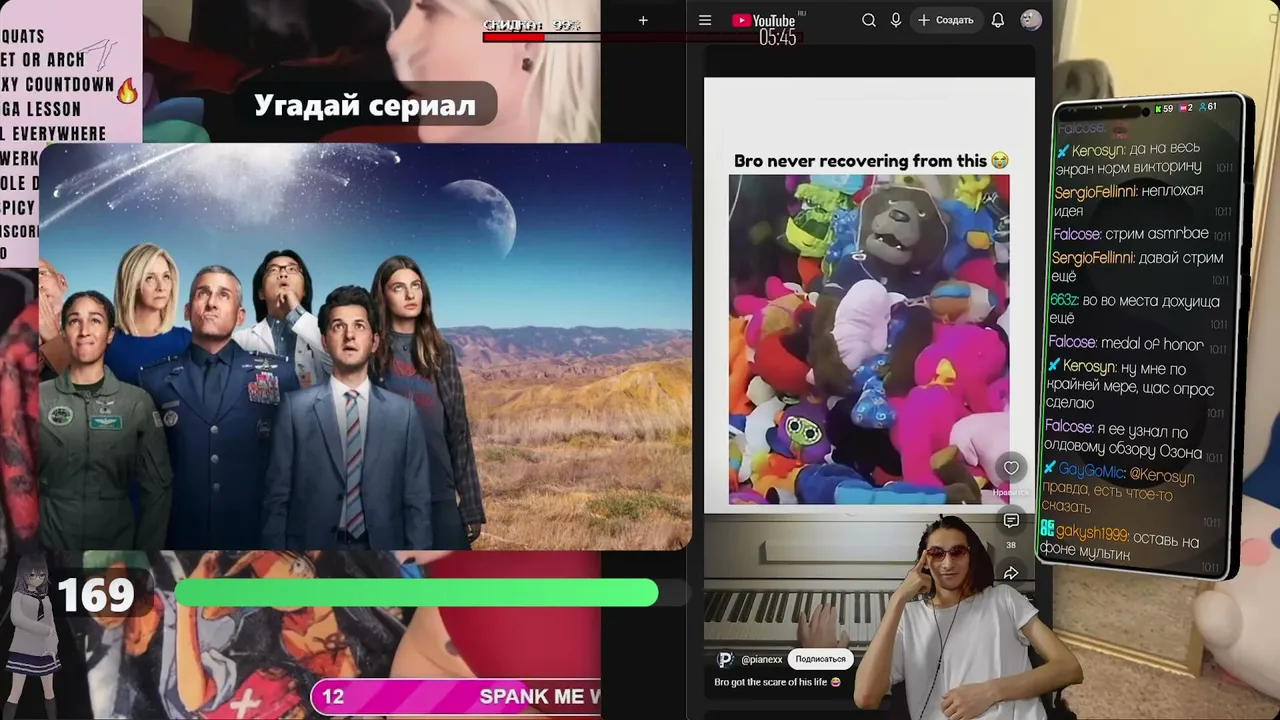Screen dimensions: 1280x720
Task: Click the "ET OR ARCH" list entry
Action: [43, 60]
